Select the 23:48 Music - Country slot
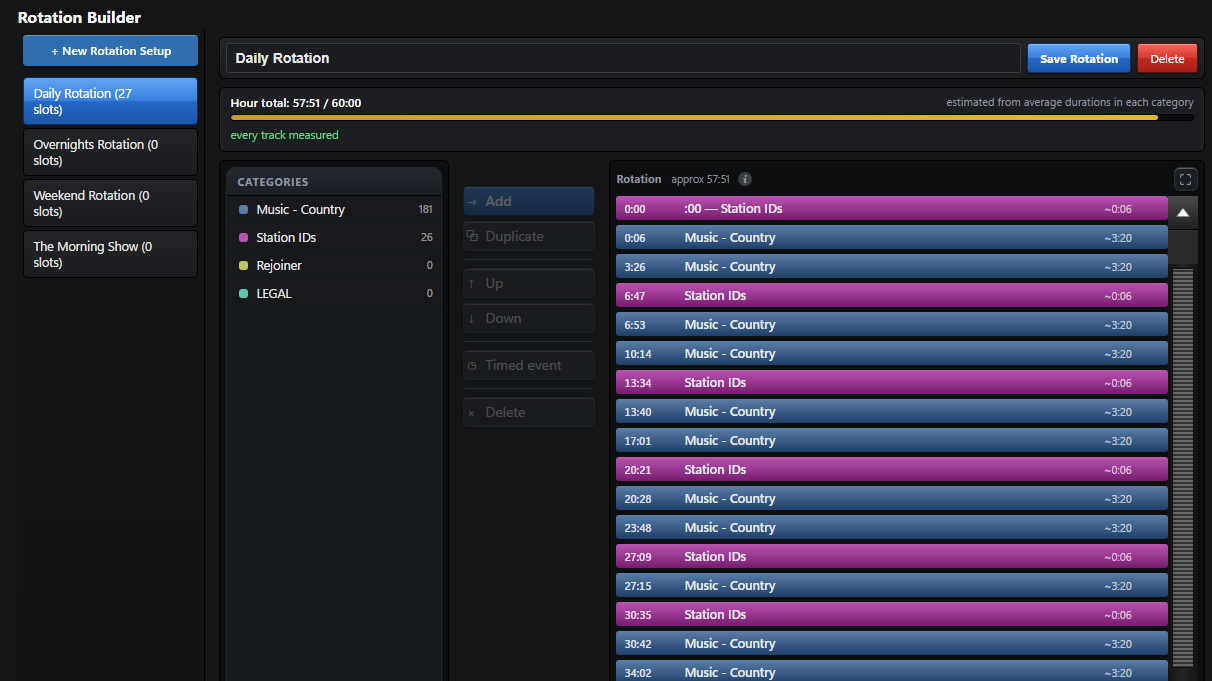The width and height of the screenshot is (1212, 681). (892, 528)
